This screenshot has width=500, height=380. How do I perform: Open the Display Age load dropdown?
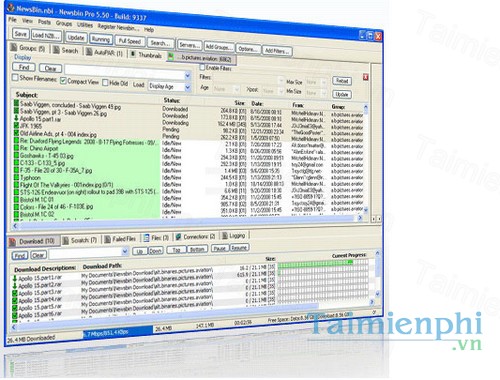tap(187, 88)
